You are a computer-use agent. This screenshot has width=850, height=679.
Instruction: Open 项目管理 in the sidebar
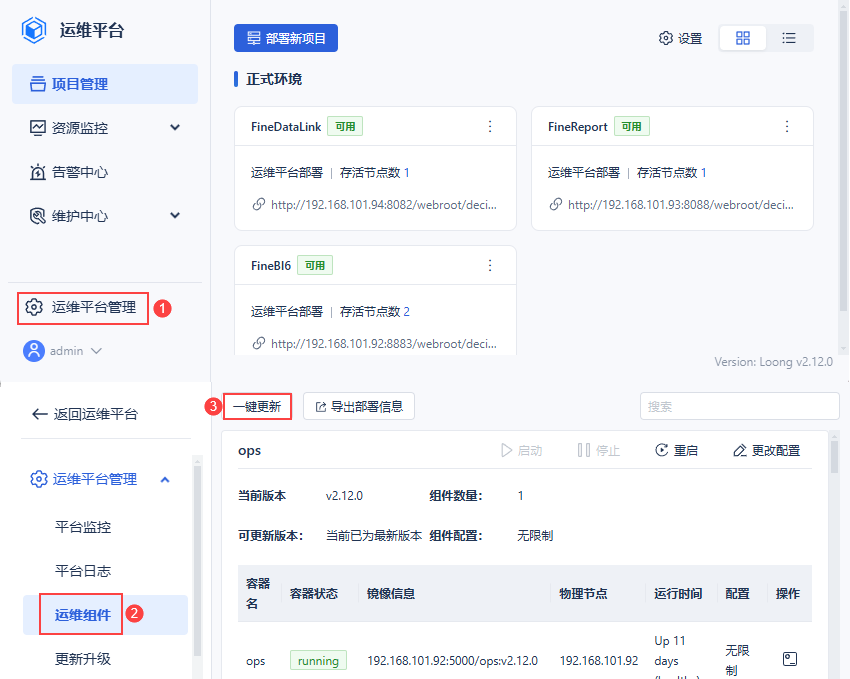click(105, 84)
